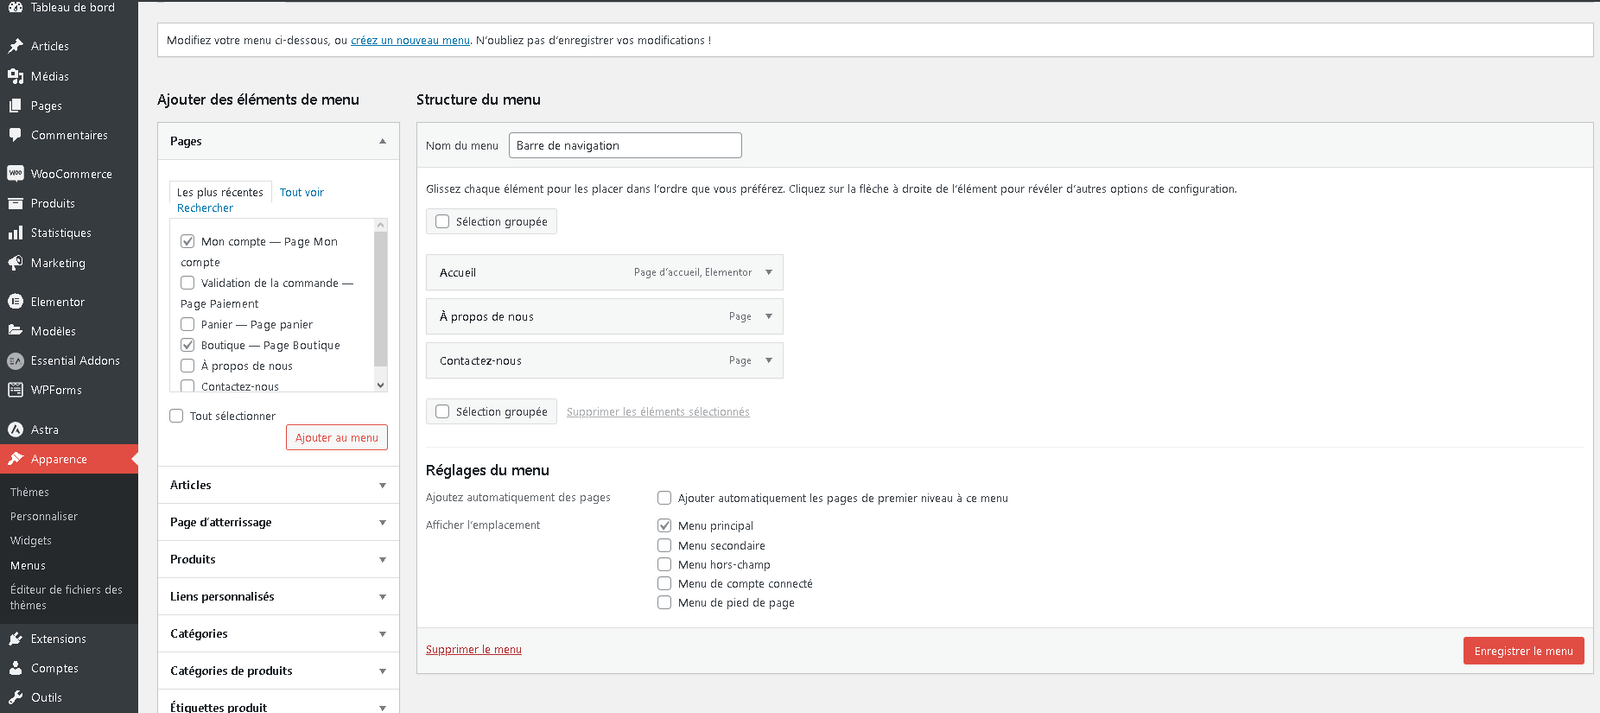The height and width of the screenshot is (713, 1600).
Task: Click the Modèles folder icon
Action: (x=15, y=331)
